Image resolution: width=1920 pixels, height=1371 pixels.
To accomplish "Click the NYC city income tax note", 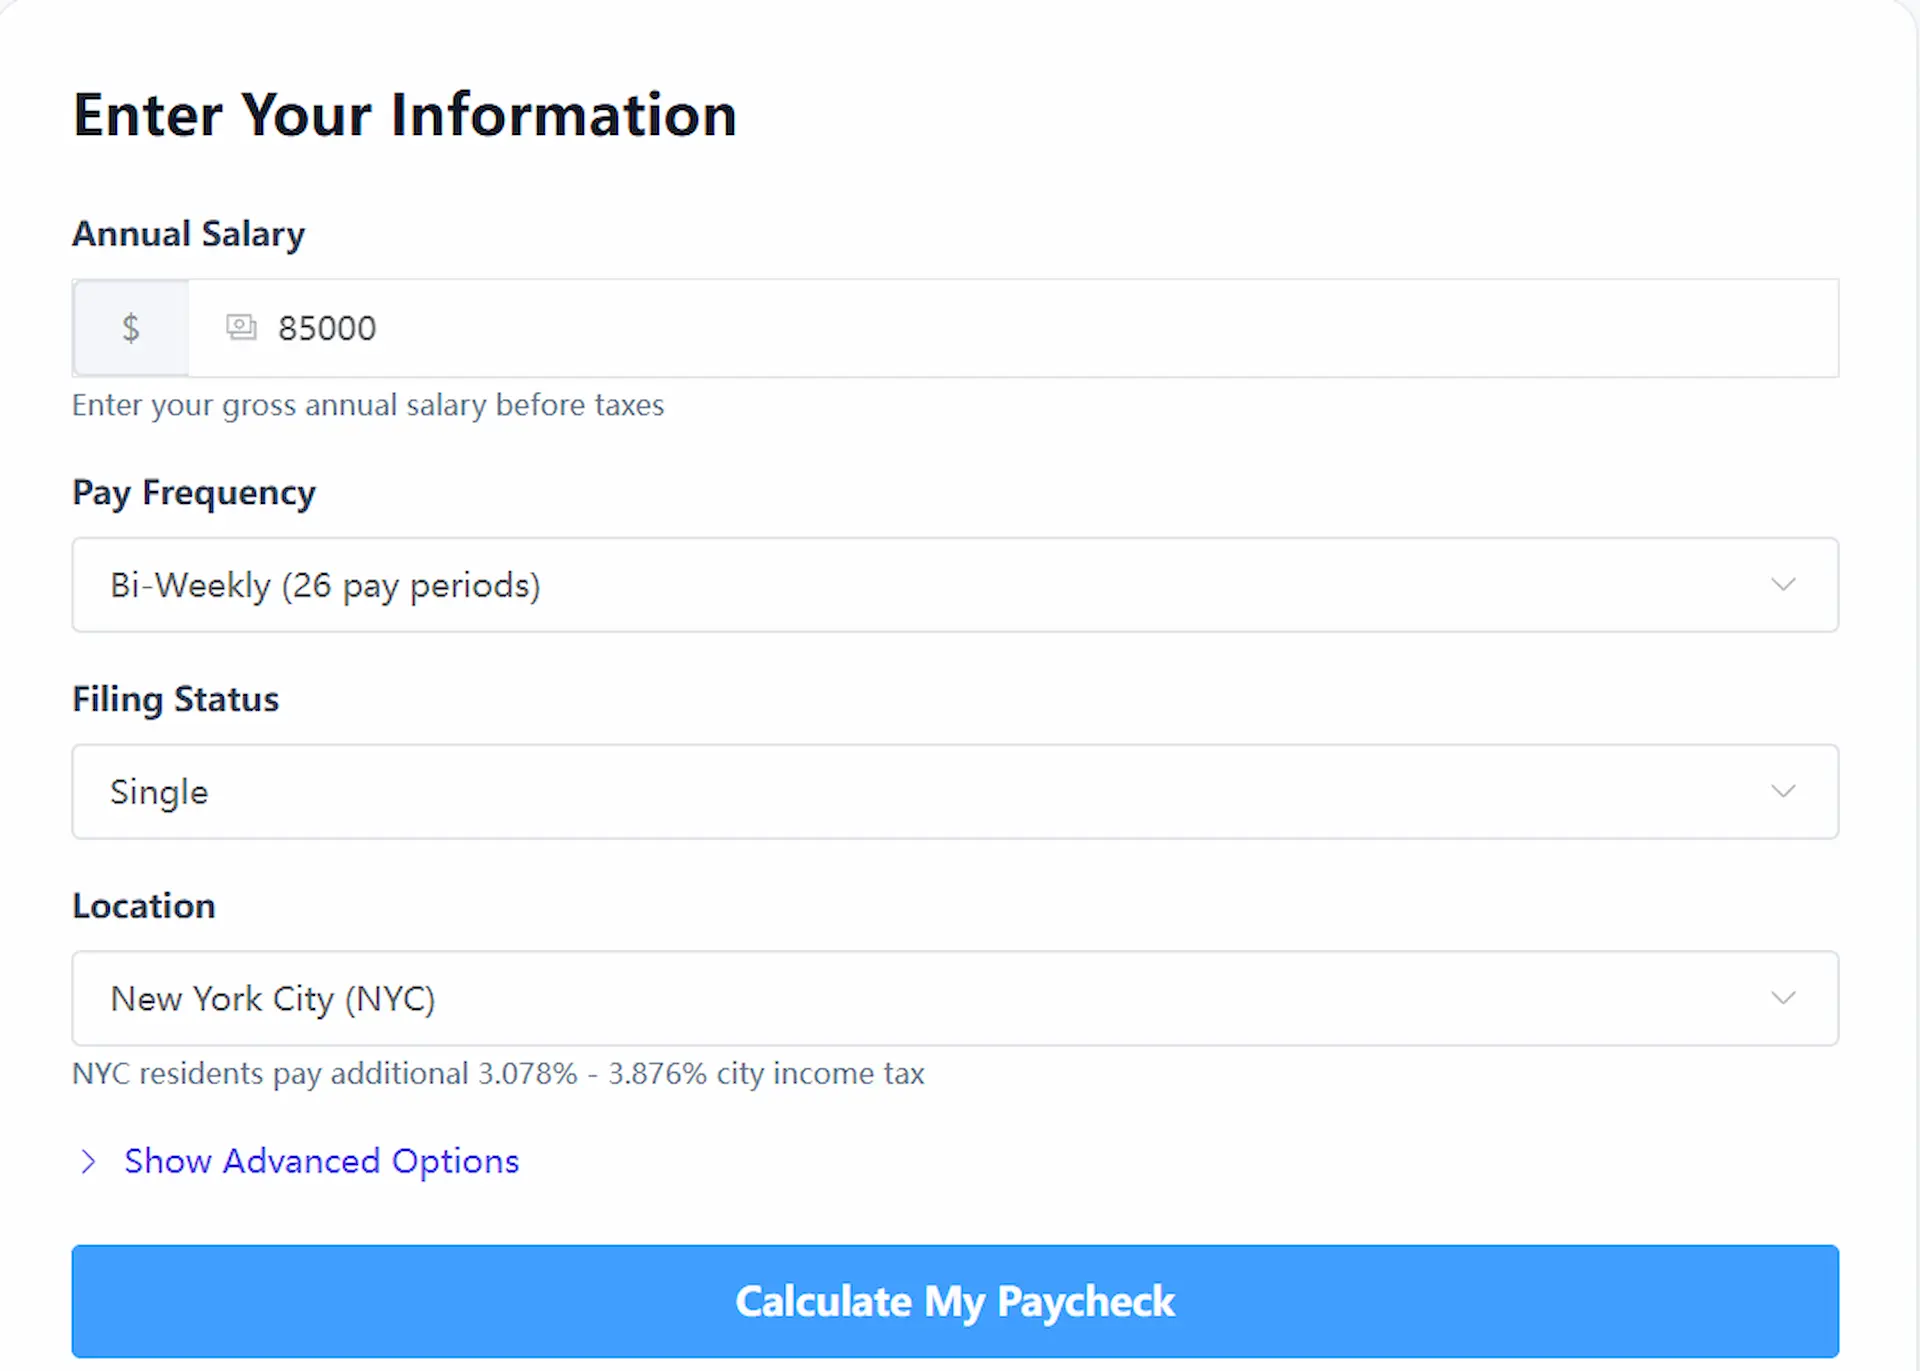I will [x=498, y=1073].
